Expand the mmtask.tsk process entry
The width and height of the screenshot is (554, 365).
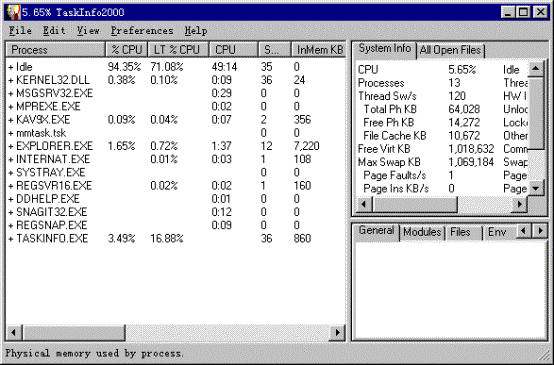pyautogui.click(x=11, y=133)
